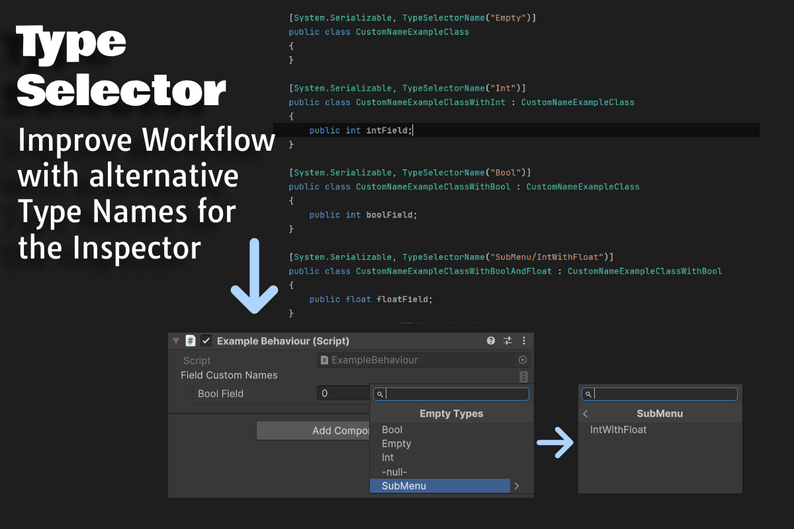The height and width of the screenshot is (529, 794).
Task: Open component presets slider icon
Action: coord(507,341)
